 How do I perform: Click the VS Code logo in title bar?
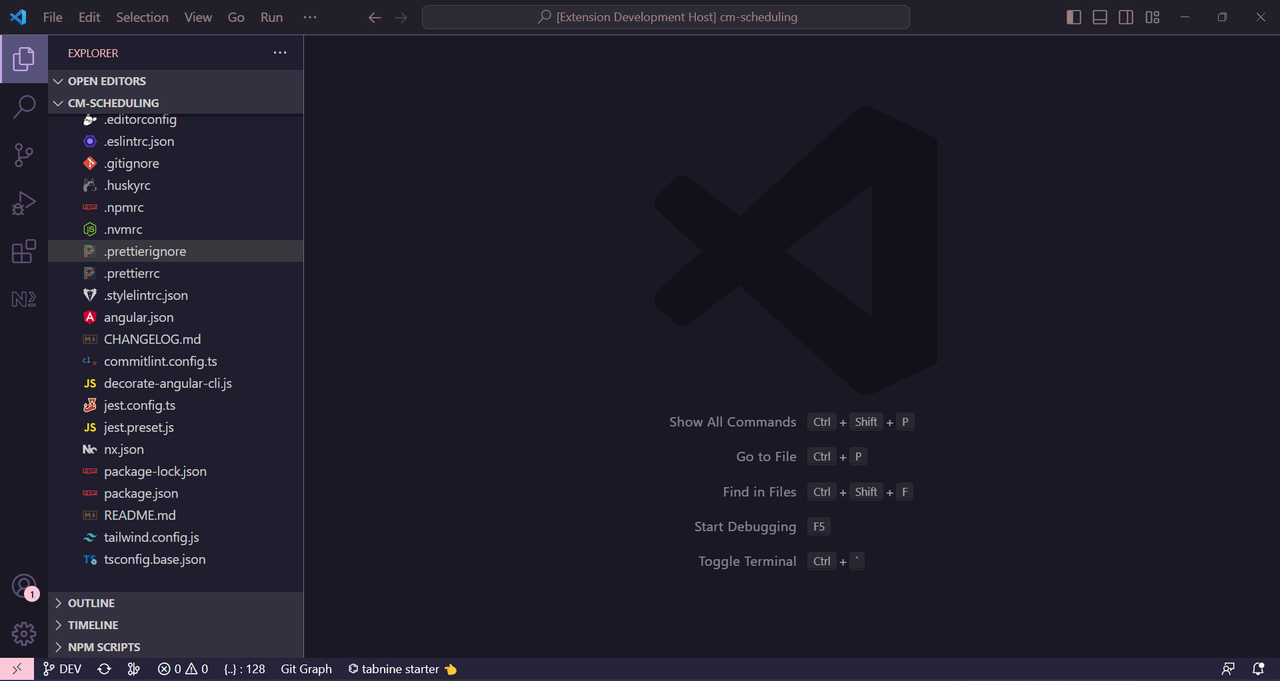click(17, 17)
